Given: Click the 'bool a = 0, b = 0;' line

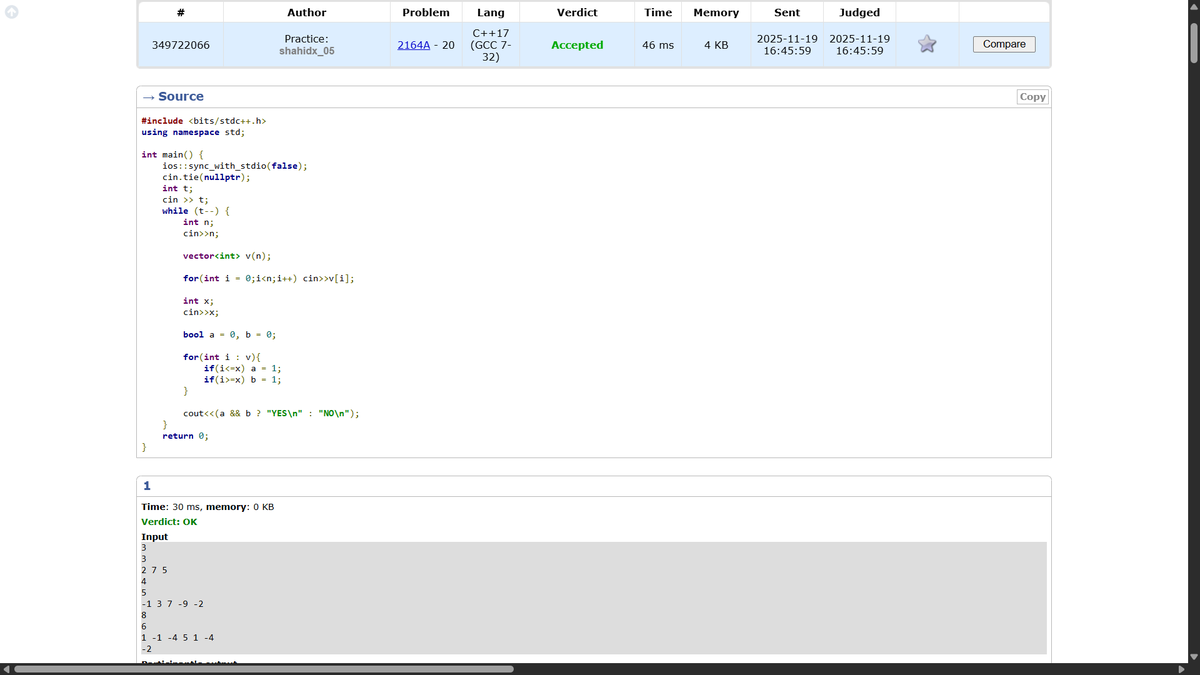Looking at the screenshot, I should 230,335.
